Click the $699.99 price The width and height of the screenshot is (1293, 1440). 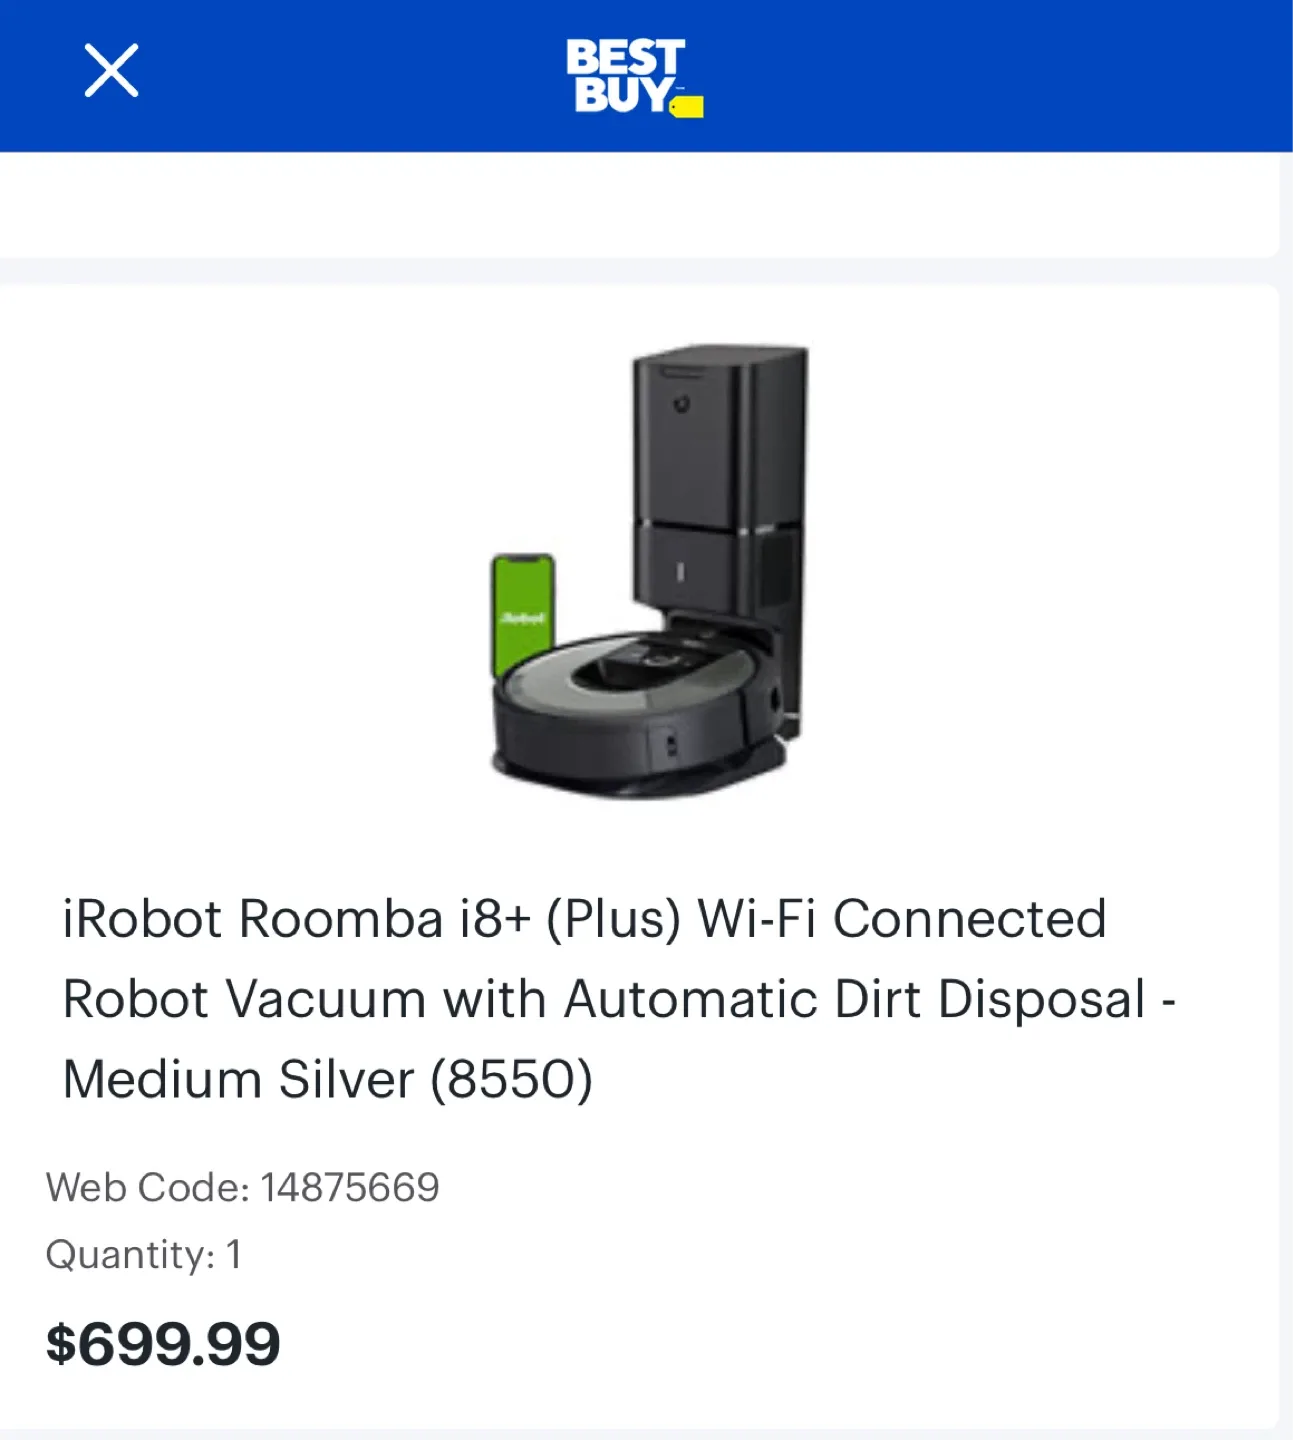pyautogui.click(x=163, y=1343)
